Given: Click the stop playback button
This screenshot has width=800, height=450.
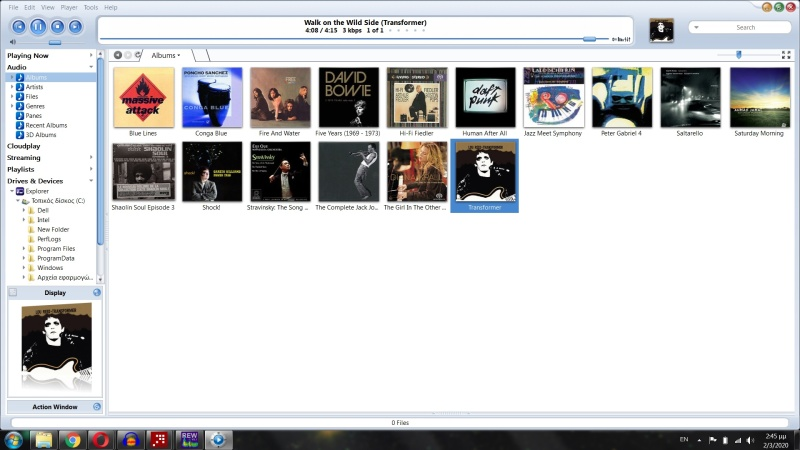Looking at the screenshot, I should 57,27.
